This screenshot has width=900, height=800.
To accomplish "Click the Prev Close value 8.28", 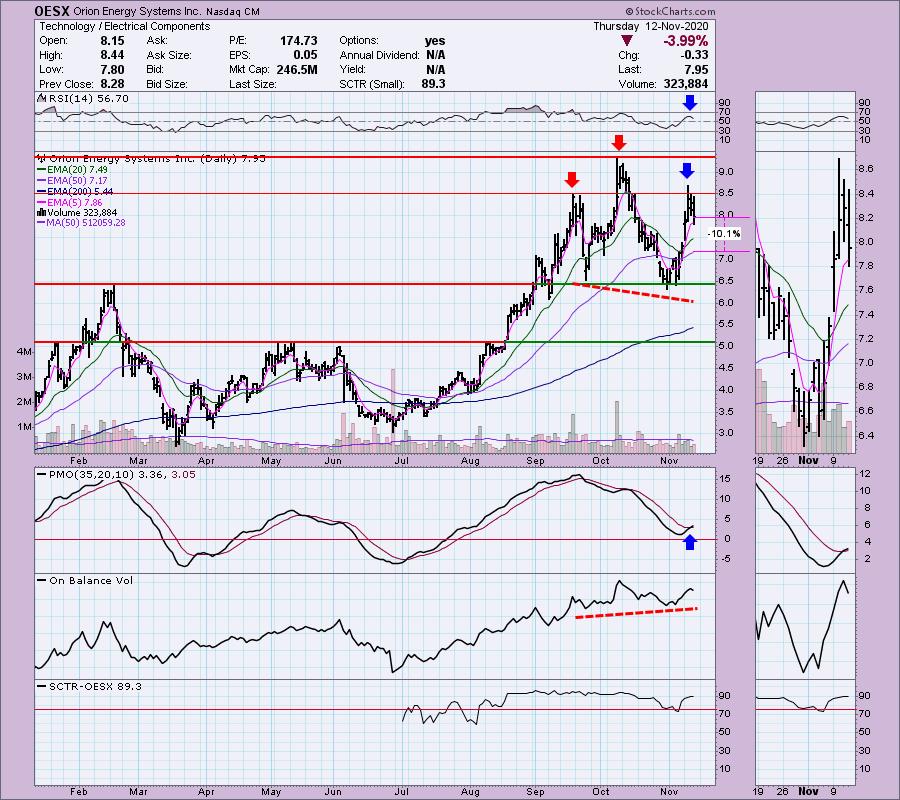I will [112, 84].
